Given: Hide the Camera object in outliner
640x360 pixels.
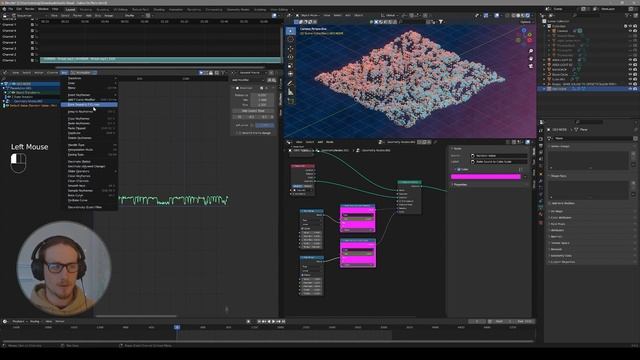Looking at the screenshot, I should [x=630, y=31].
